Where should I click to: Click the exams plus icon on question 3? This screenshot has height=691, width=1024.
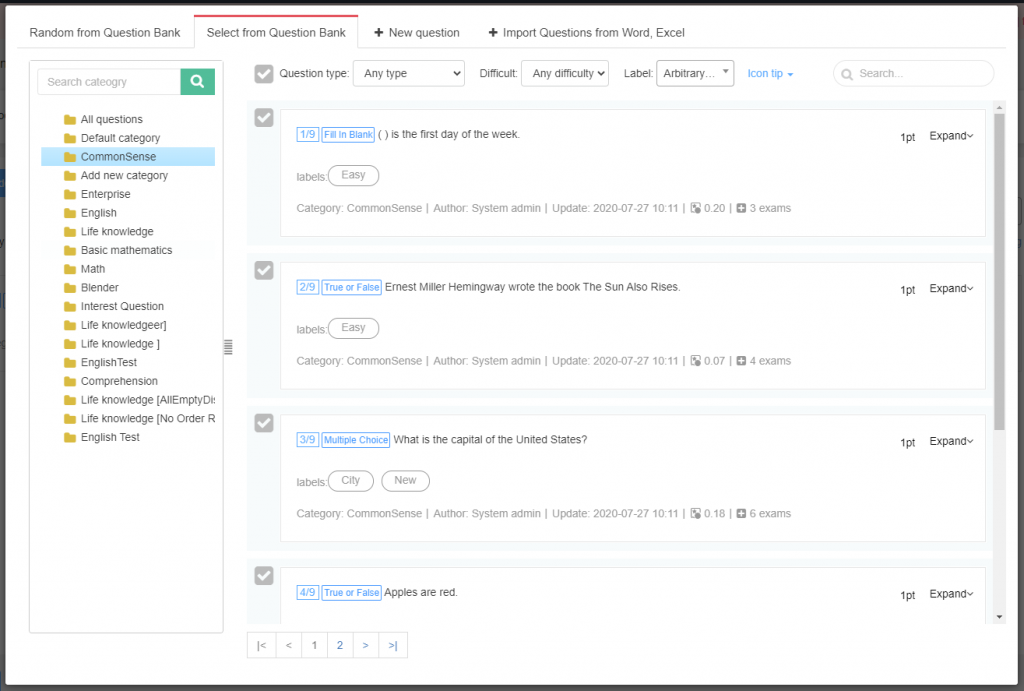tap(741, 514)
